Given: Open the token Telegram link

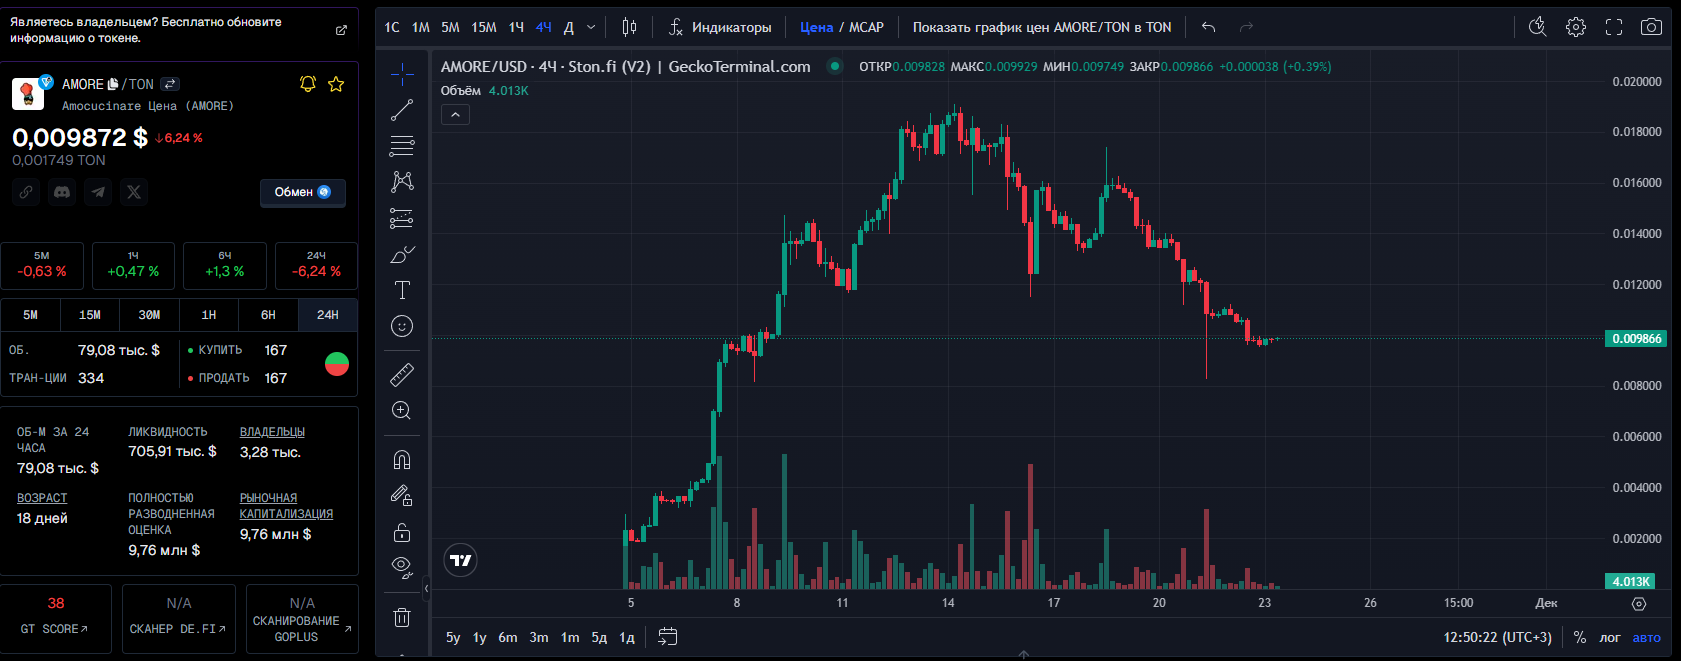Looking at the screenshot, I should coord(98,192).
